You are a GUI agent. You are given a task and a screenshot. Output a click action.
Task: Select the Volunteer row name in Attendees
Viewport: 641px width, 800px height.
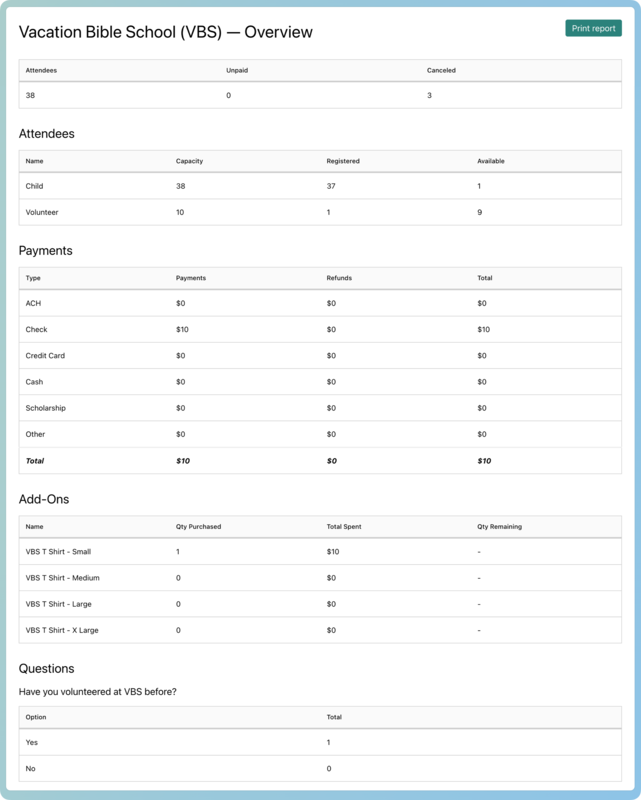click(42, 212)
